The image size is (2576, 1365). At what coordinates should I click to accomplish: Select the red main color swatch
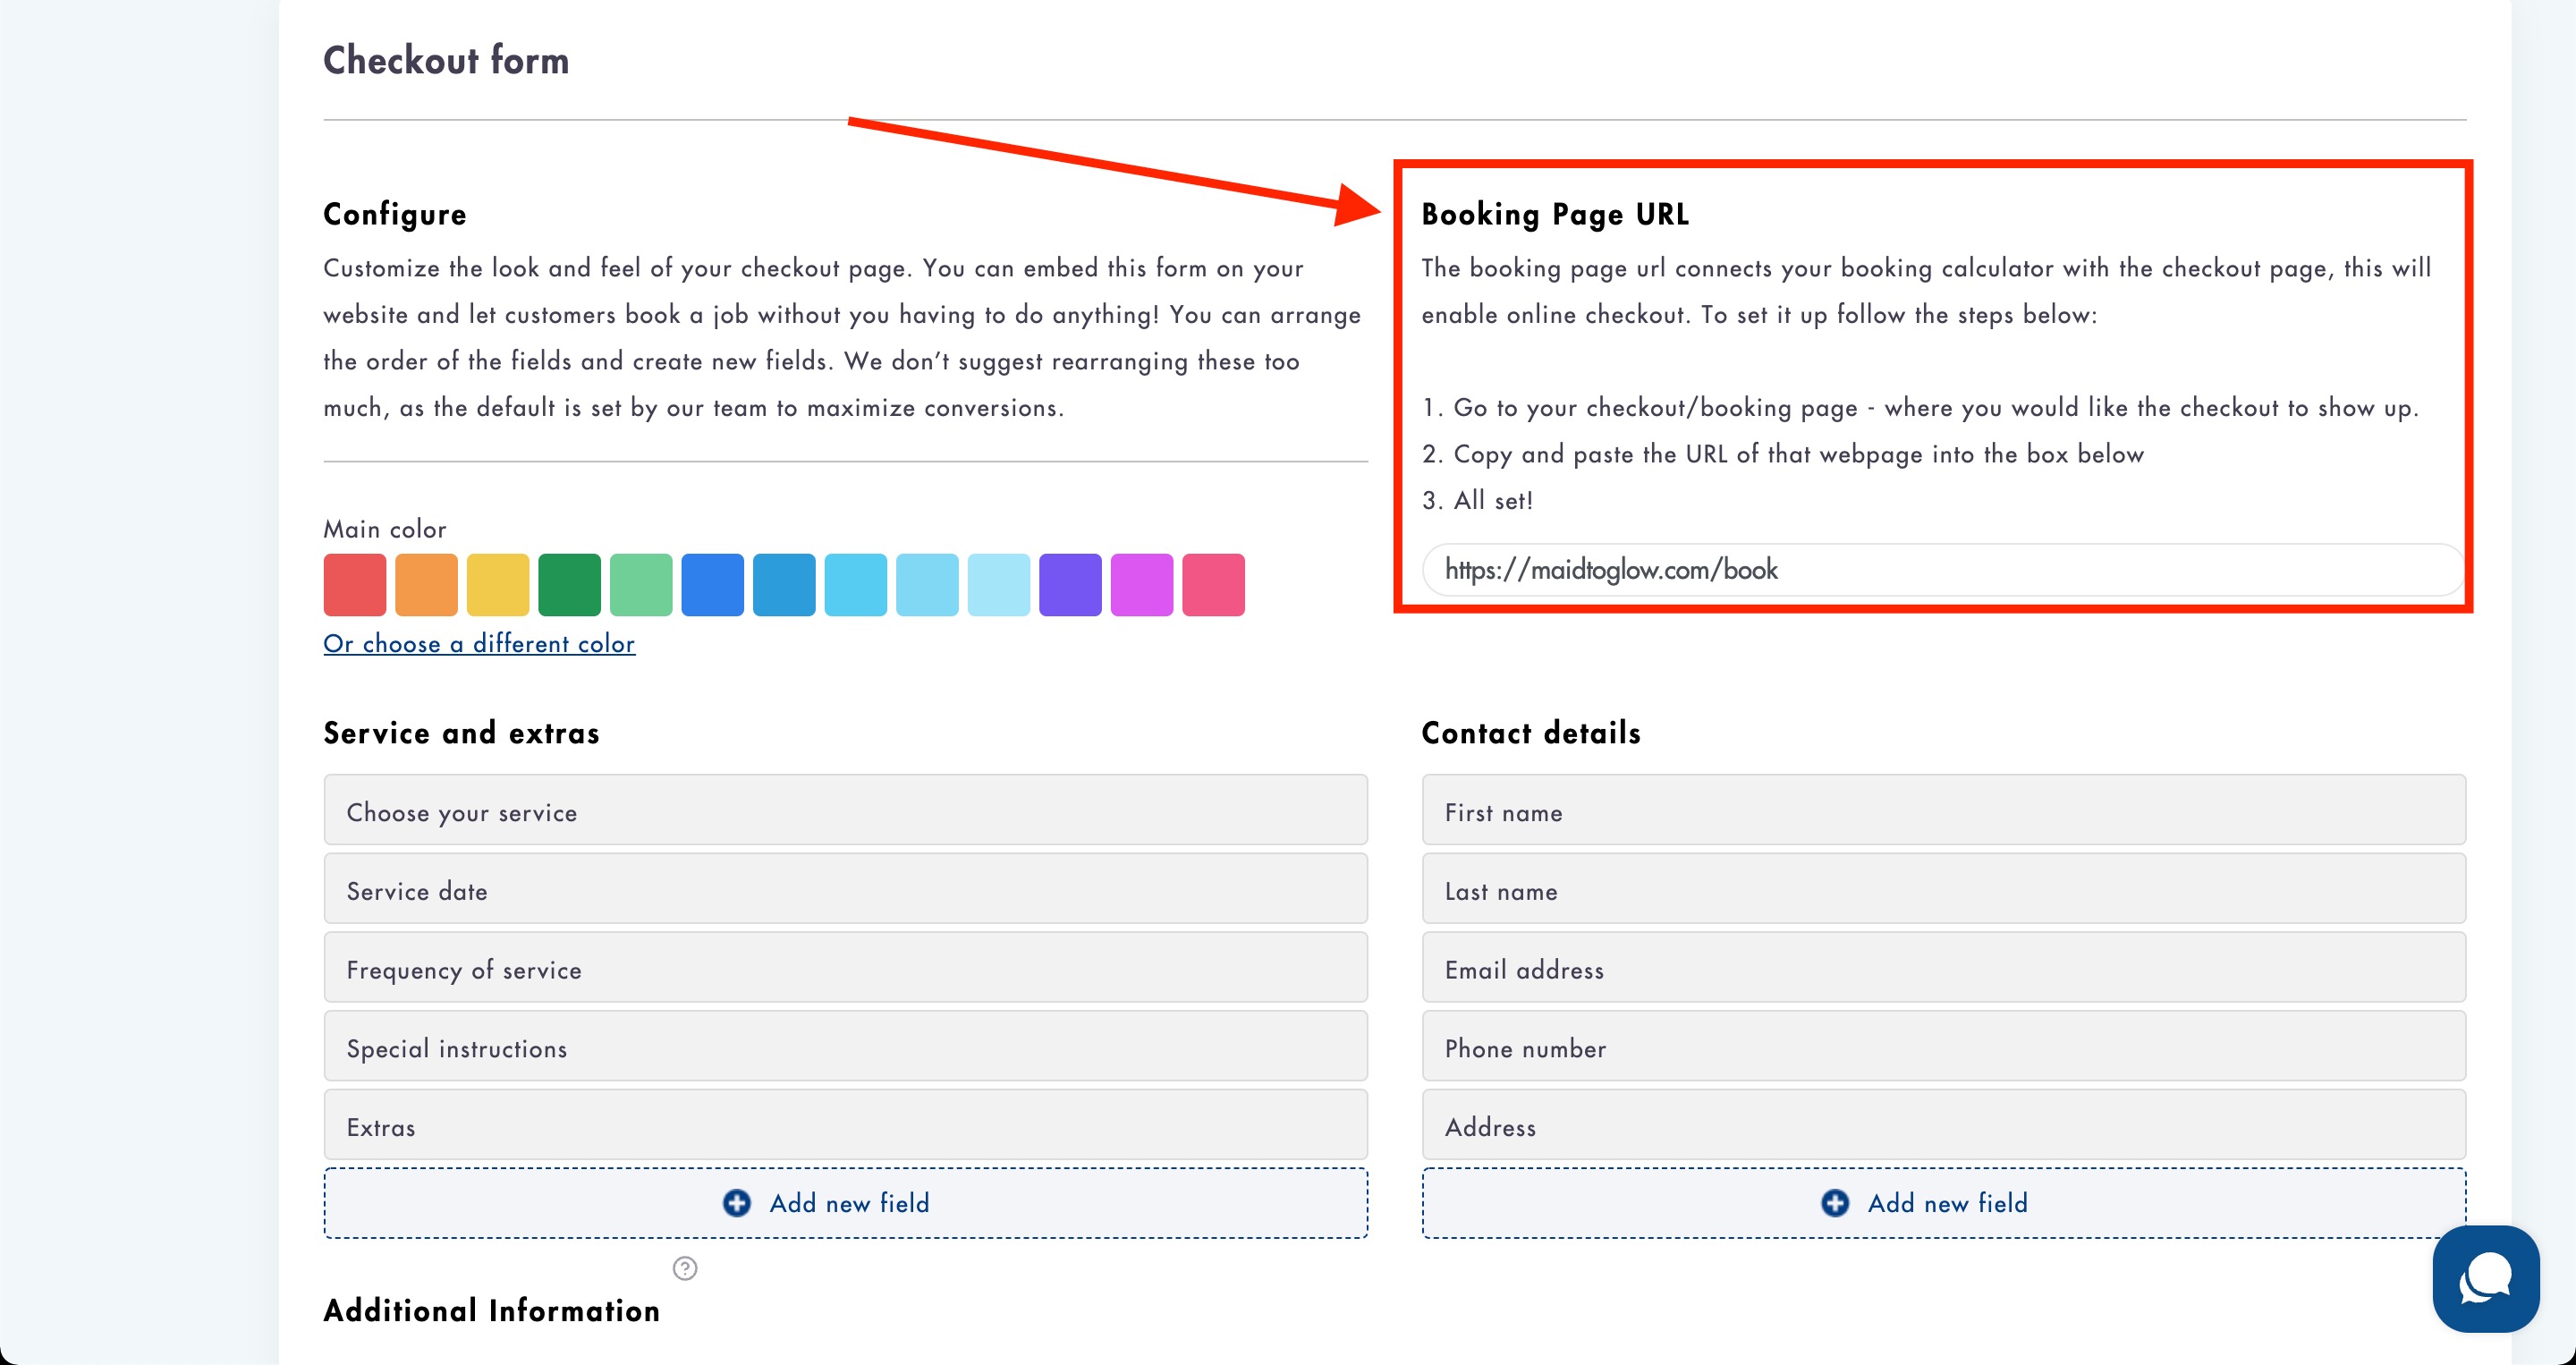[355, 585]
